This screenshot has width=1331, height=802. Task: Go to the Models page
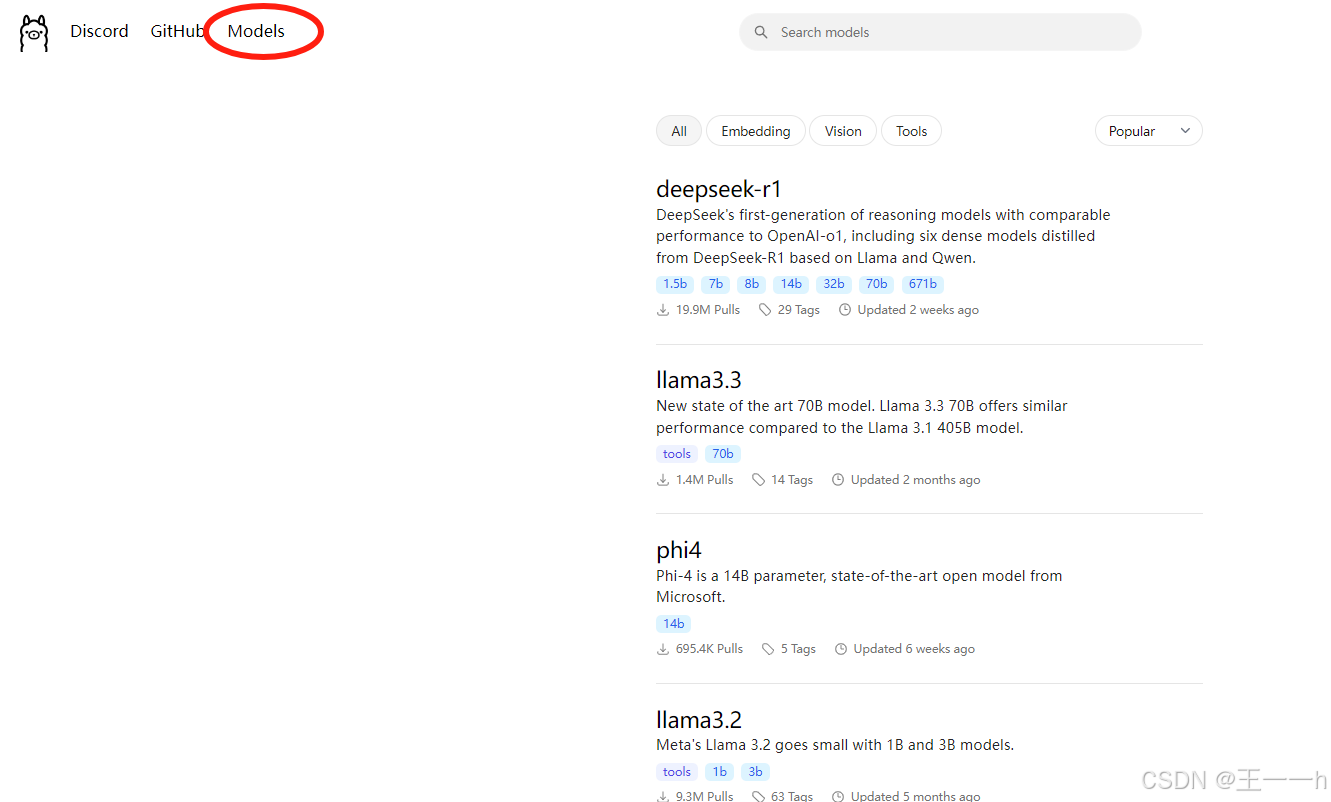(x=256, y=31)
